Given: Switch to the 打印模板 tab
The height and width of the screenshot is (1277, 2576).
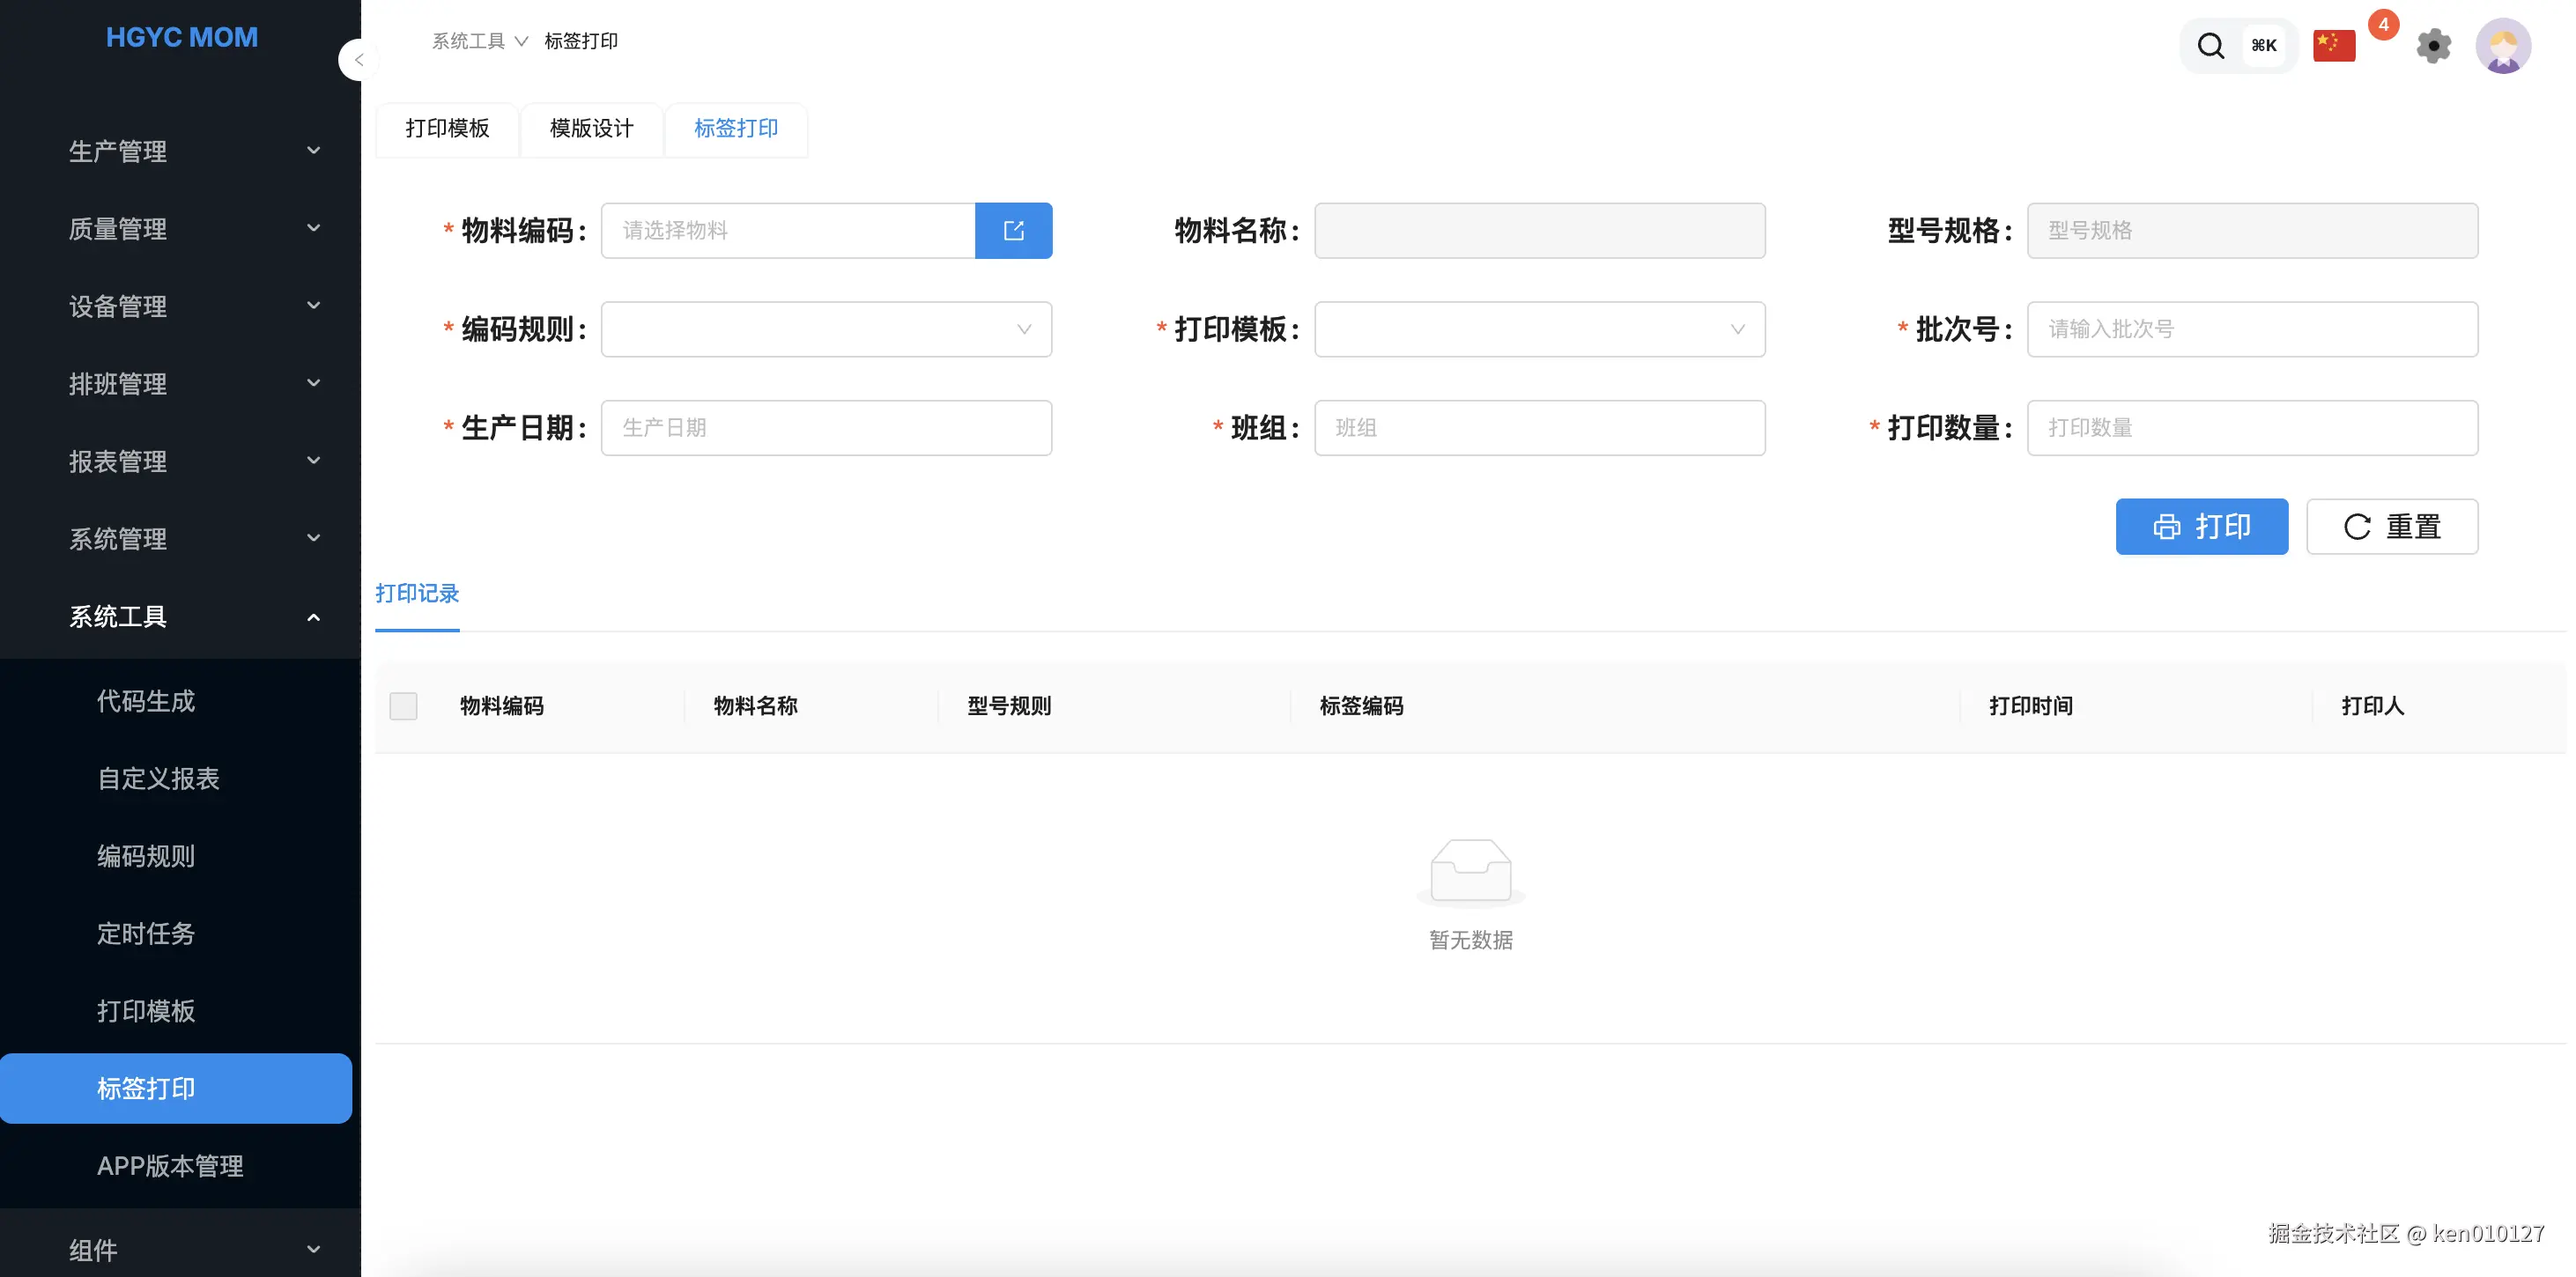Looking at the screenshot, I should point(447,129).
